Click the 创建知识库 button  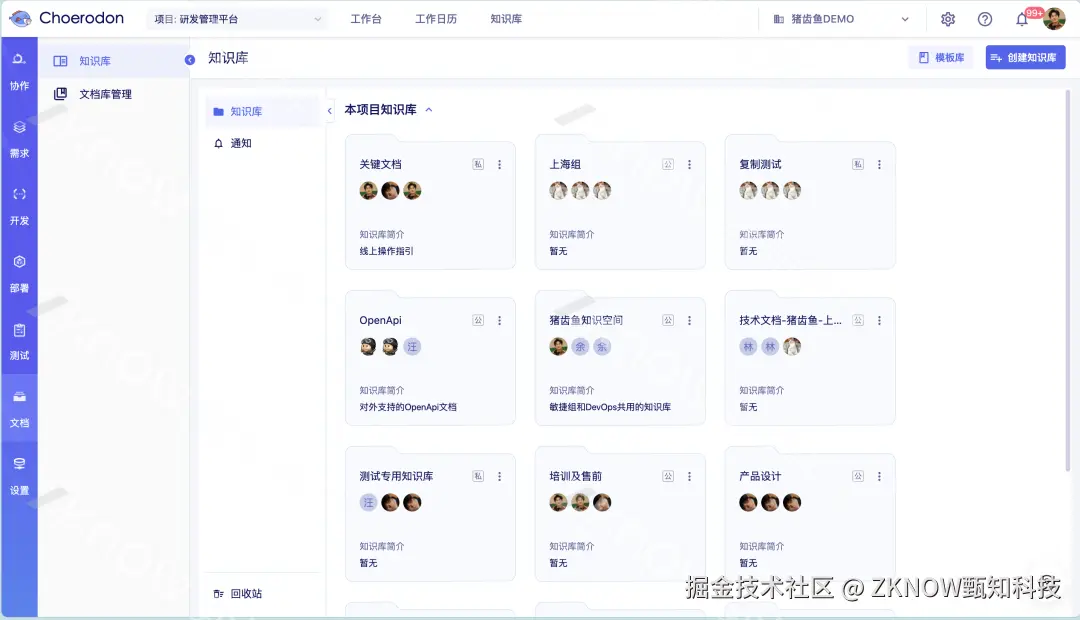(1025, 57)
